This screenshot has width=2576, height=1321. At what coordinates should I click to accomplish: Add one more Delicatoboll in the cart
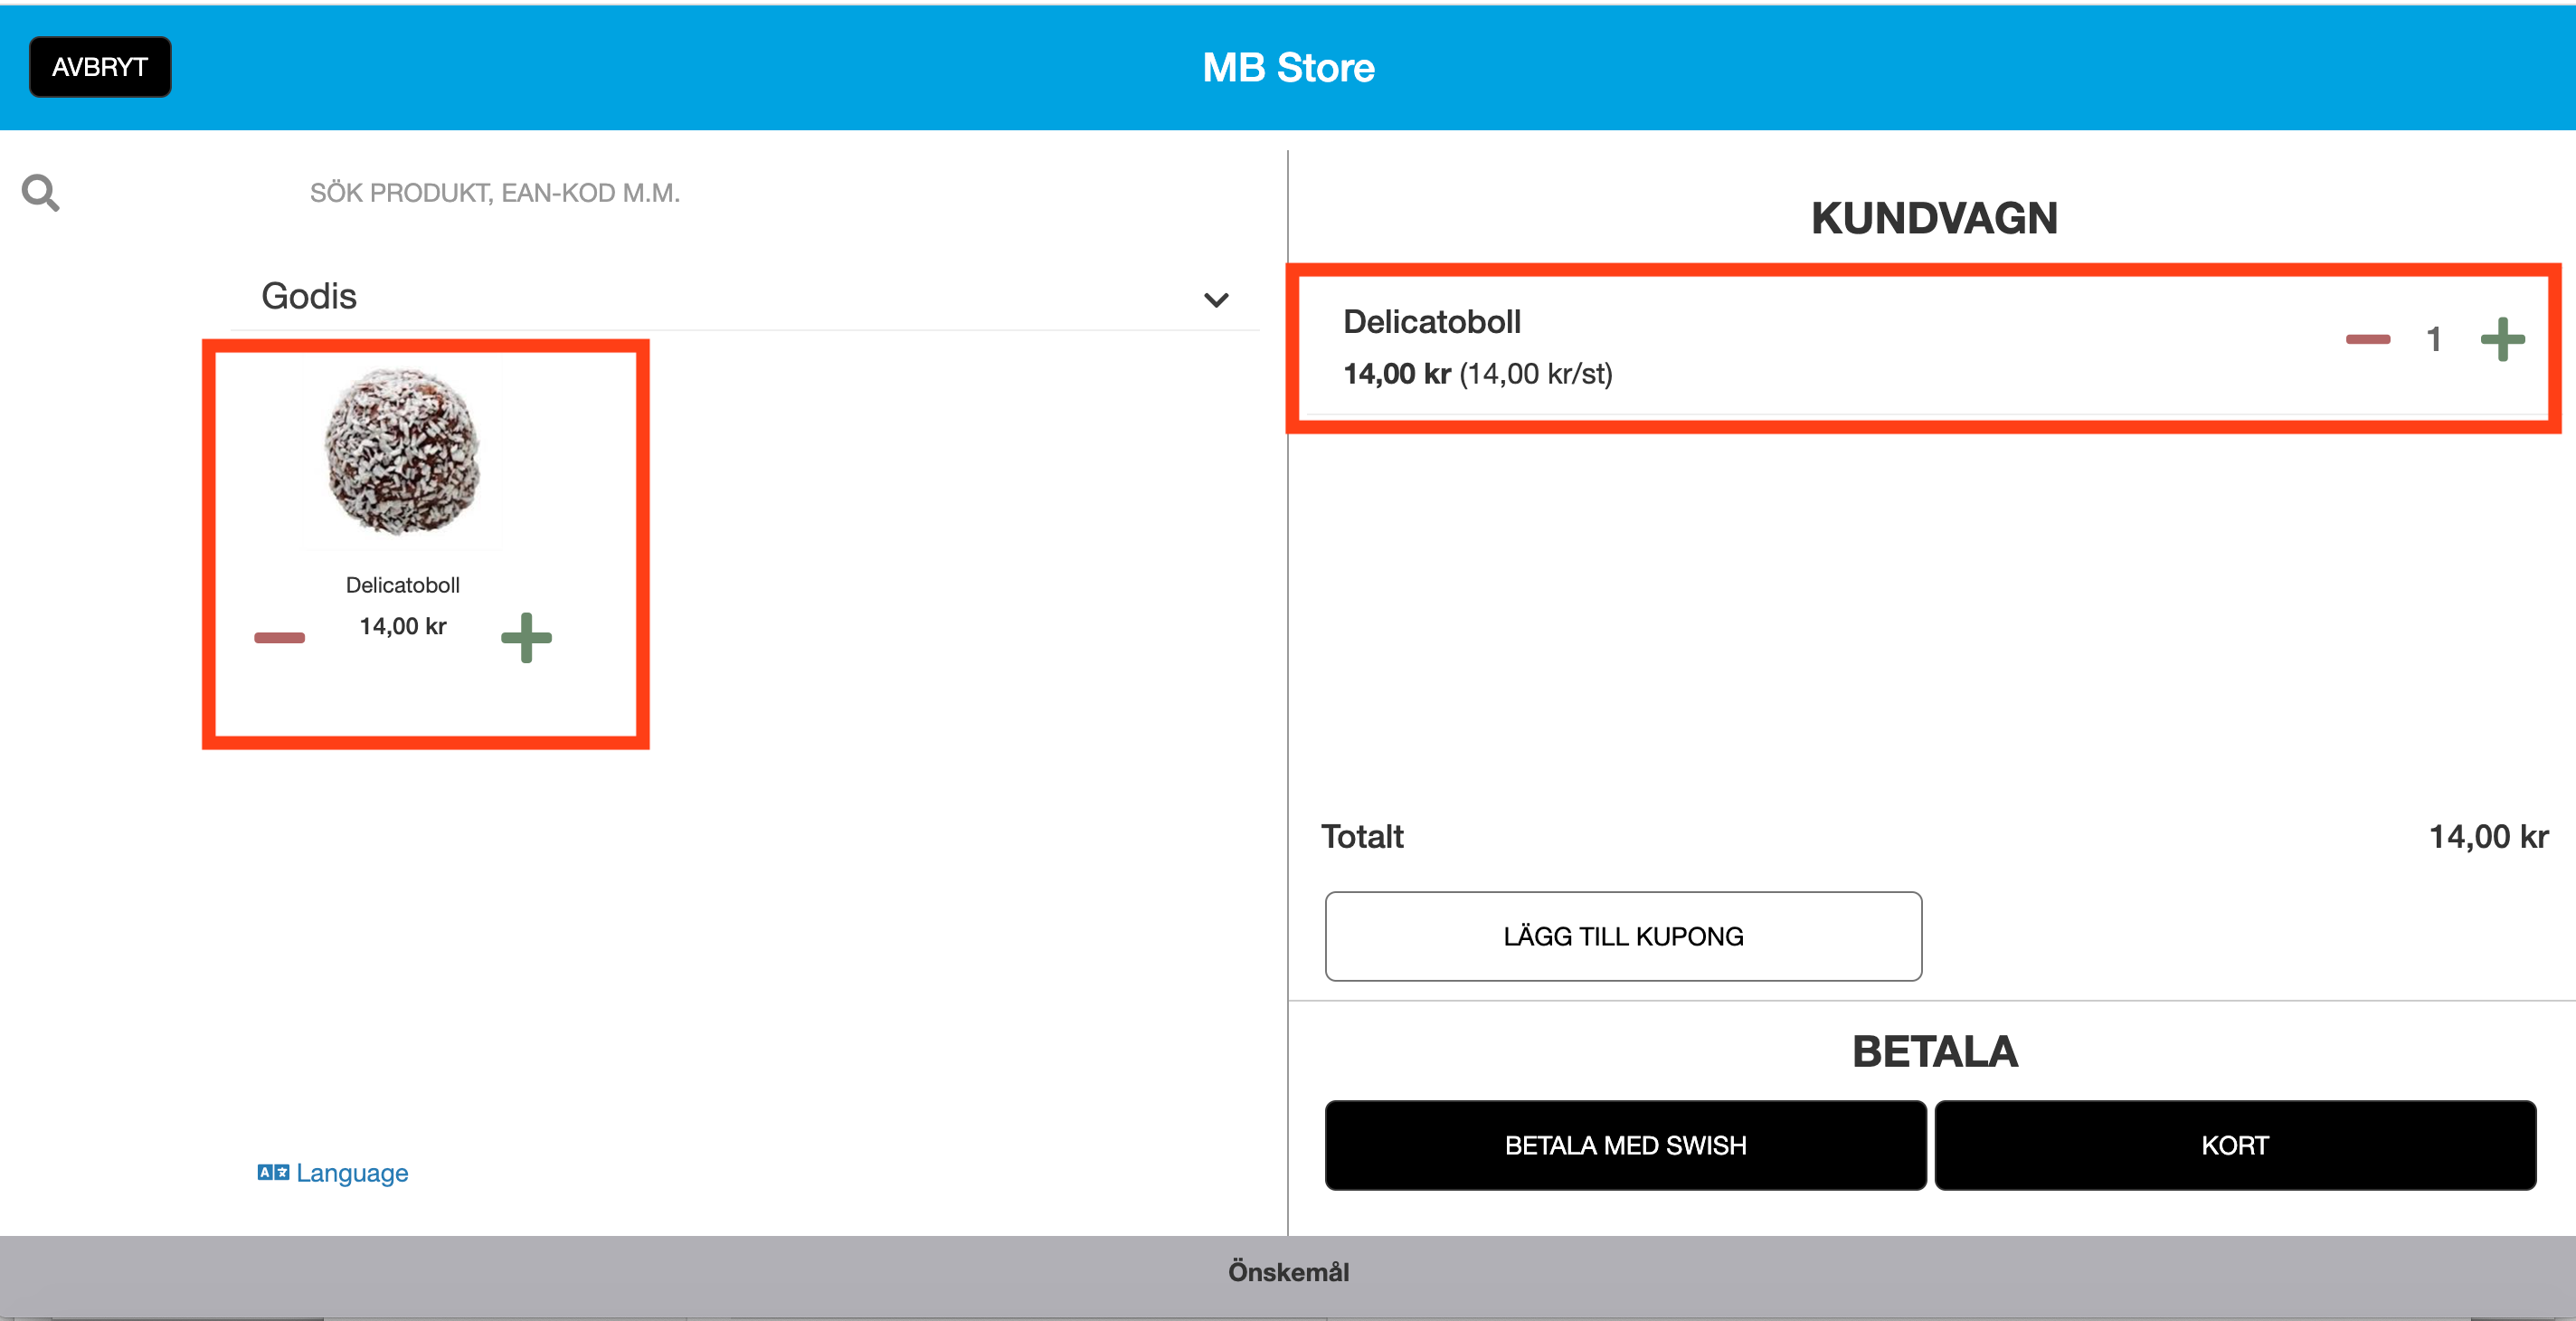click(2502, 339)
